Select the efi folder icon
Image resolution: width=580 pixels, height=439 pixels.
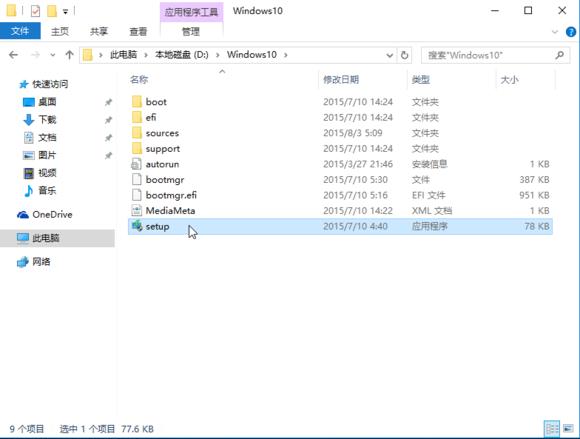pyautogui.click(x=136, y=117)
